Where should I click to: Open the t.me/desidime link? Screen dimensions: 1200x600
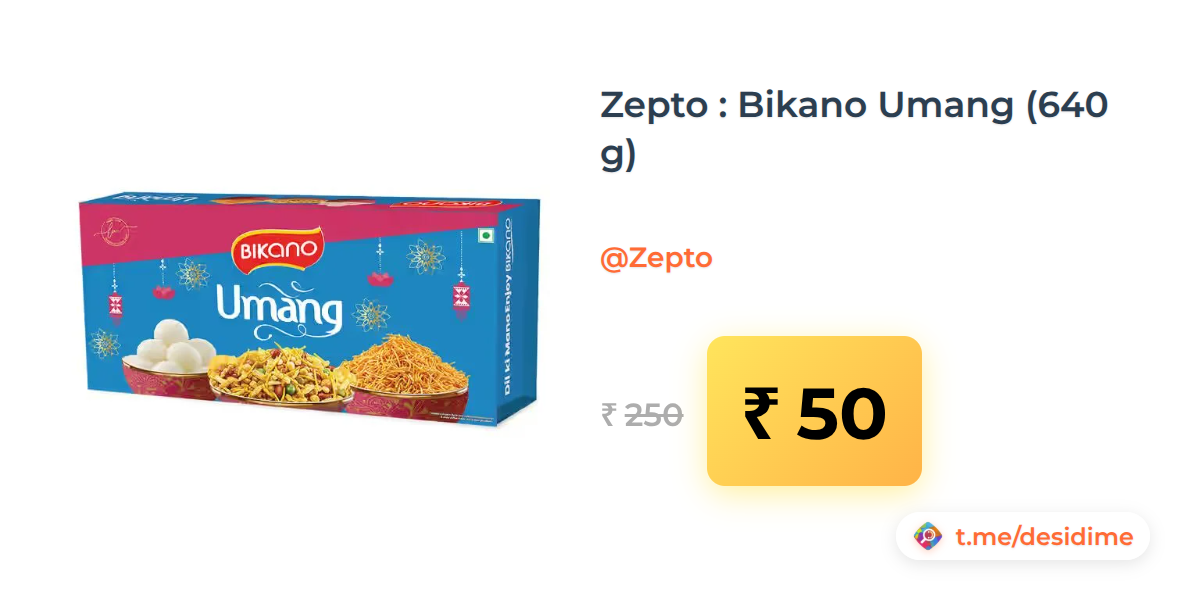pos(1044,537)
